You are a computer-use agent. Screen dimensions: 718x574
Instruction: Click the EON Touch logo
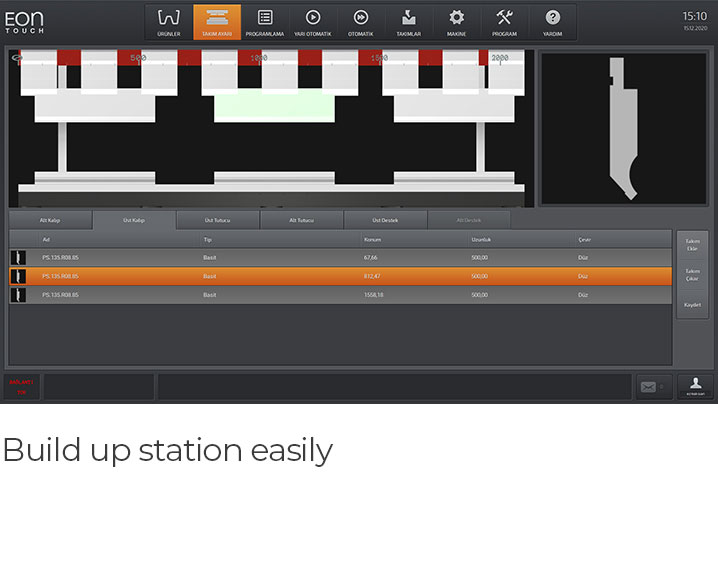pyautogui.click(x=24, y=22)
